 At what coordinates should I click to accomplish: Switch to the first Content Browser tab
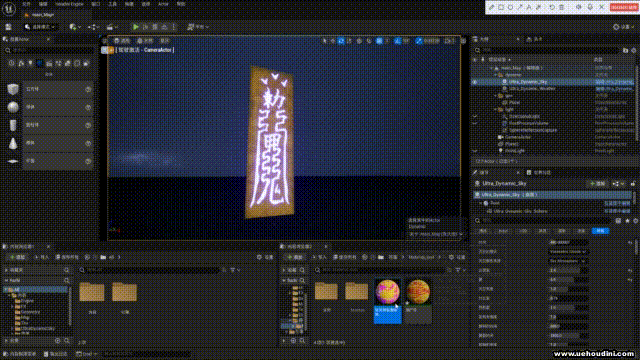tap(22, 247)
